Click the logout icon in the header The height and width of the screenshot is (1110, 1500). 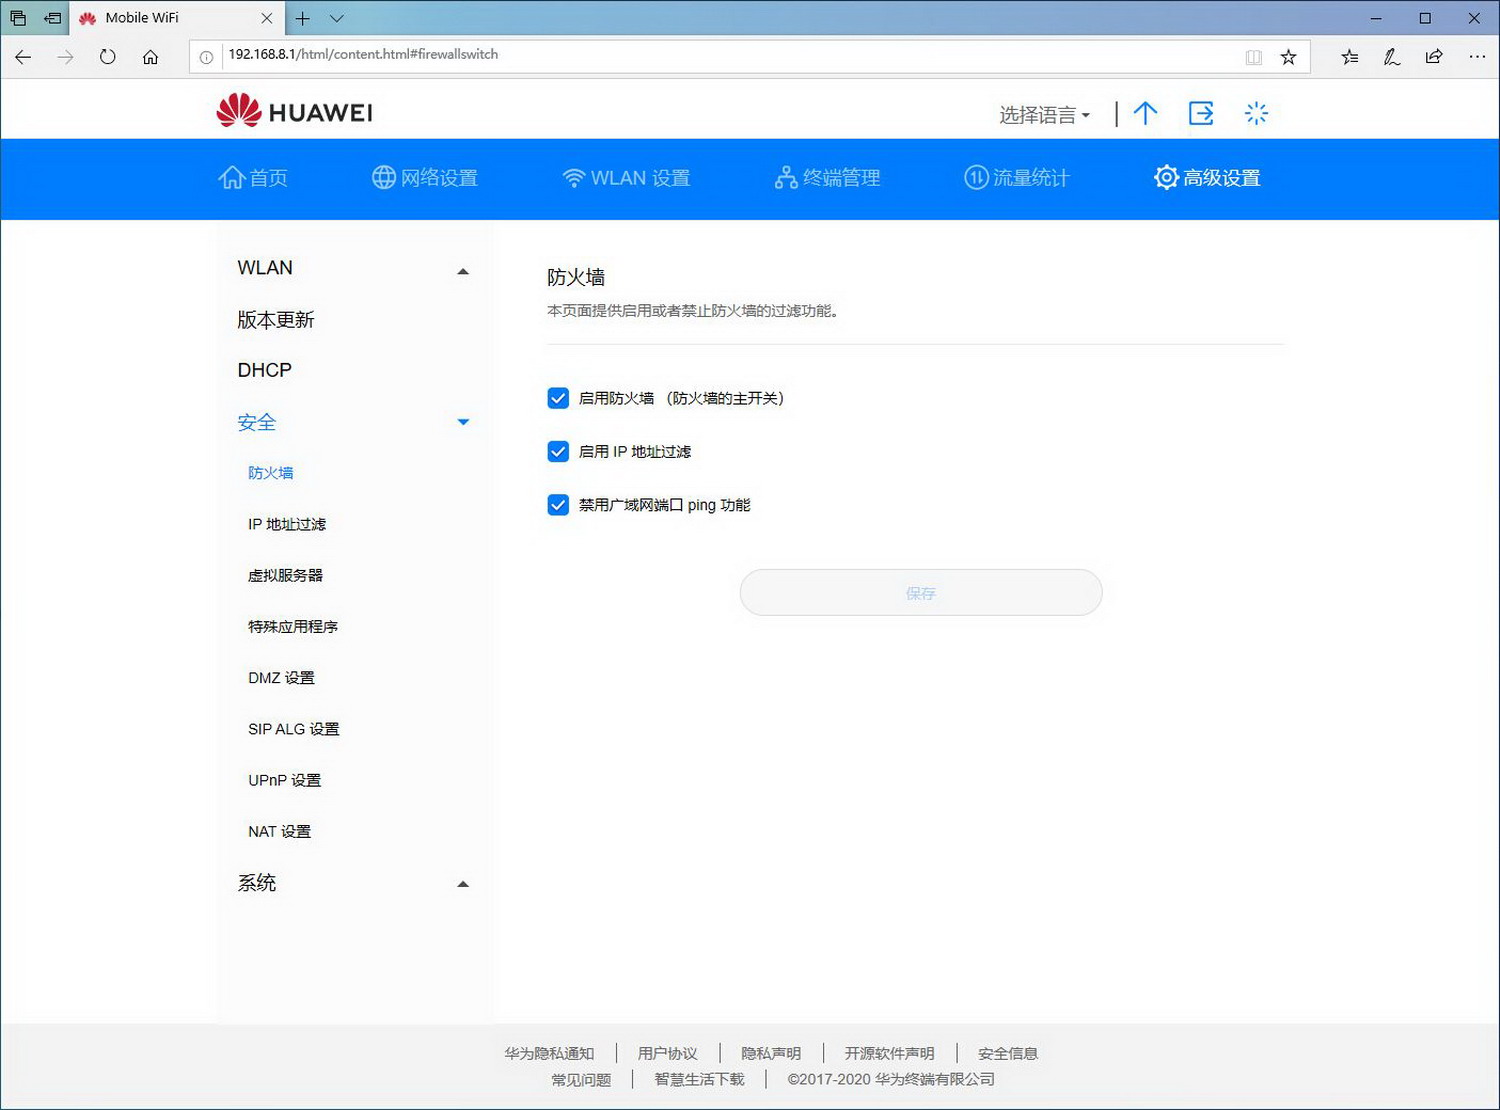point(1200,113)
